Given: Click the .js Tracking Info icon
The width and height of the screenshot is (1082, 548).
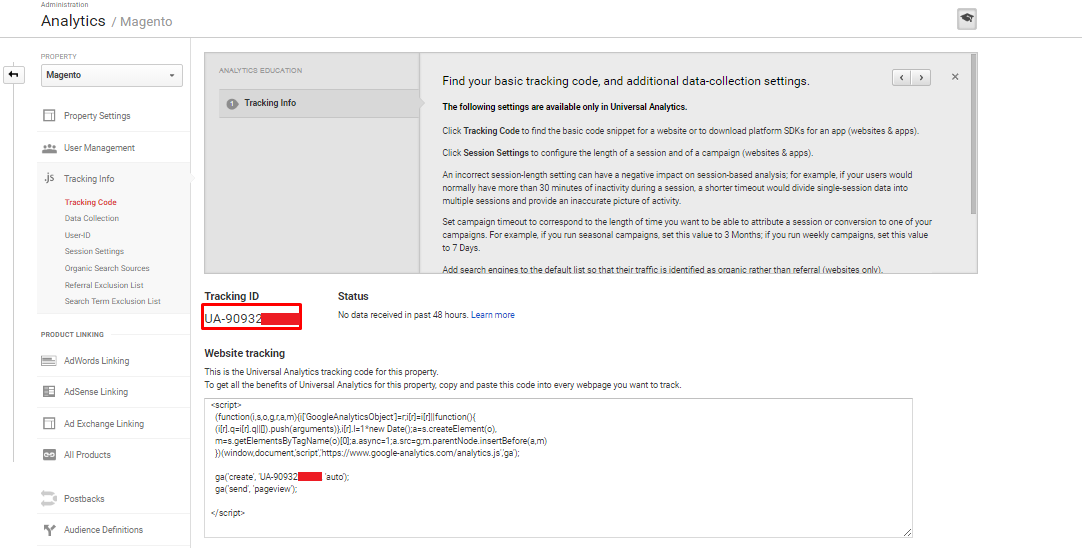Looking at the screenshot, I should (x=49, y=178).
